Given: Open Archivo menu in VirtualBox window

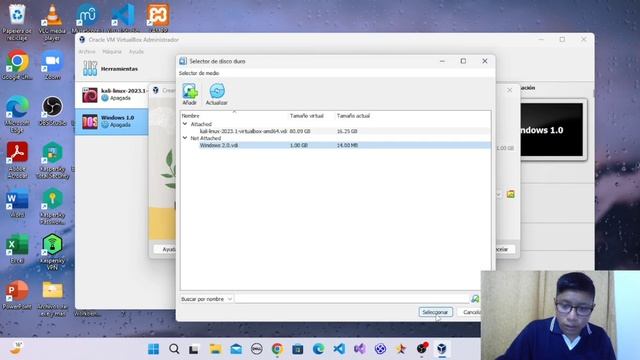Looking at the screenshot, I should pos(87,52).
